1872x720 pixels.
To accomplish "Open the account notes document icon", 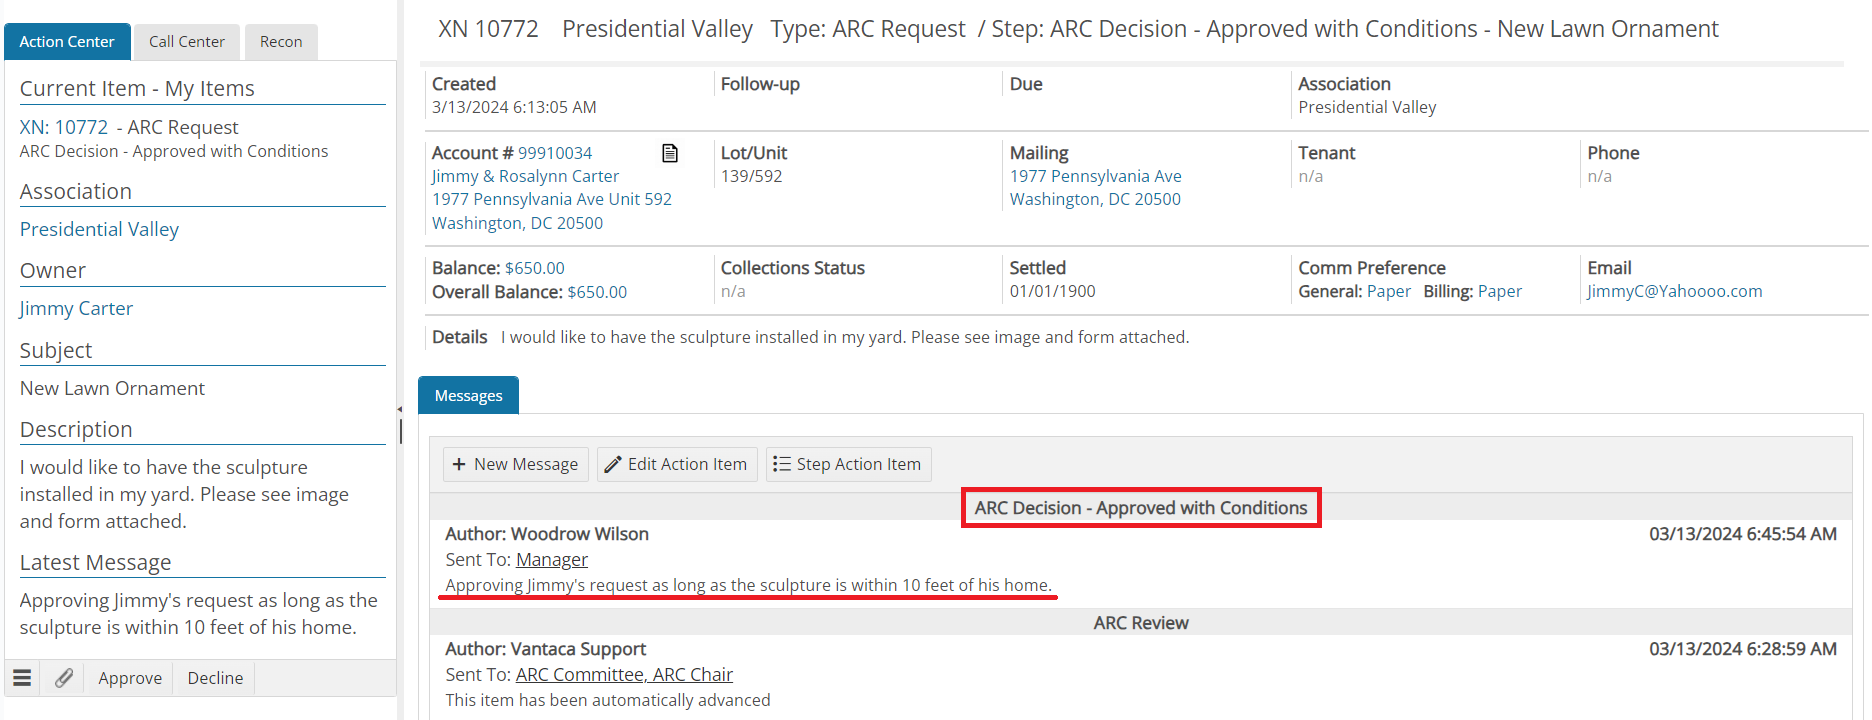I will click(670, 153).
